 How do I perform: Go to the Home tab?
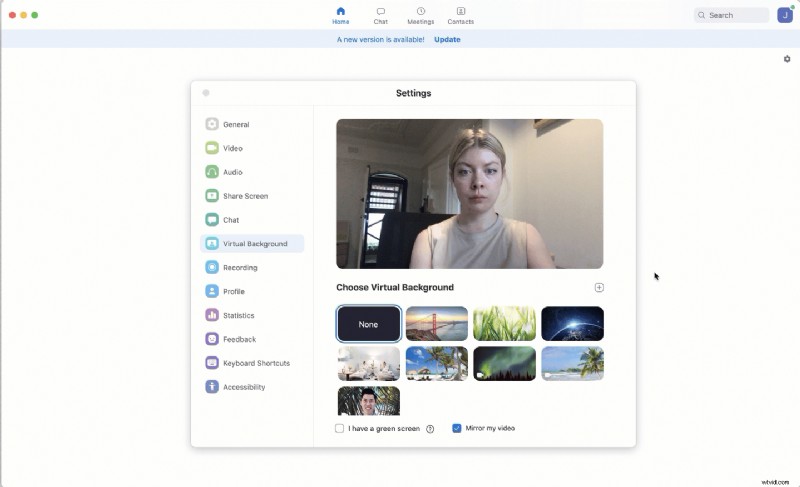341,15
